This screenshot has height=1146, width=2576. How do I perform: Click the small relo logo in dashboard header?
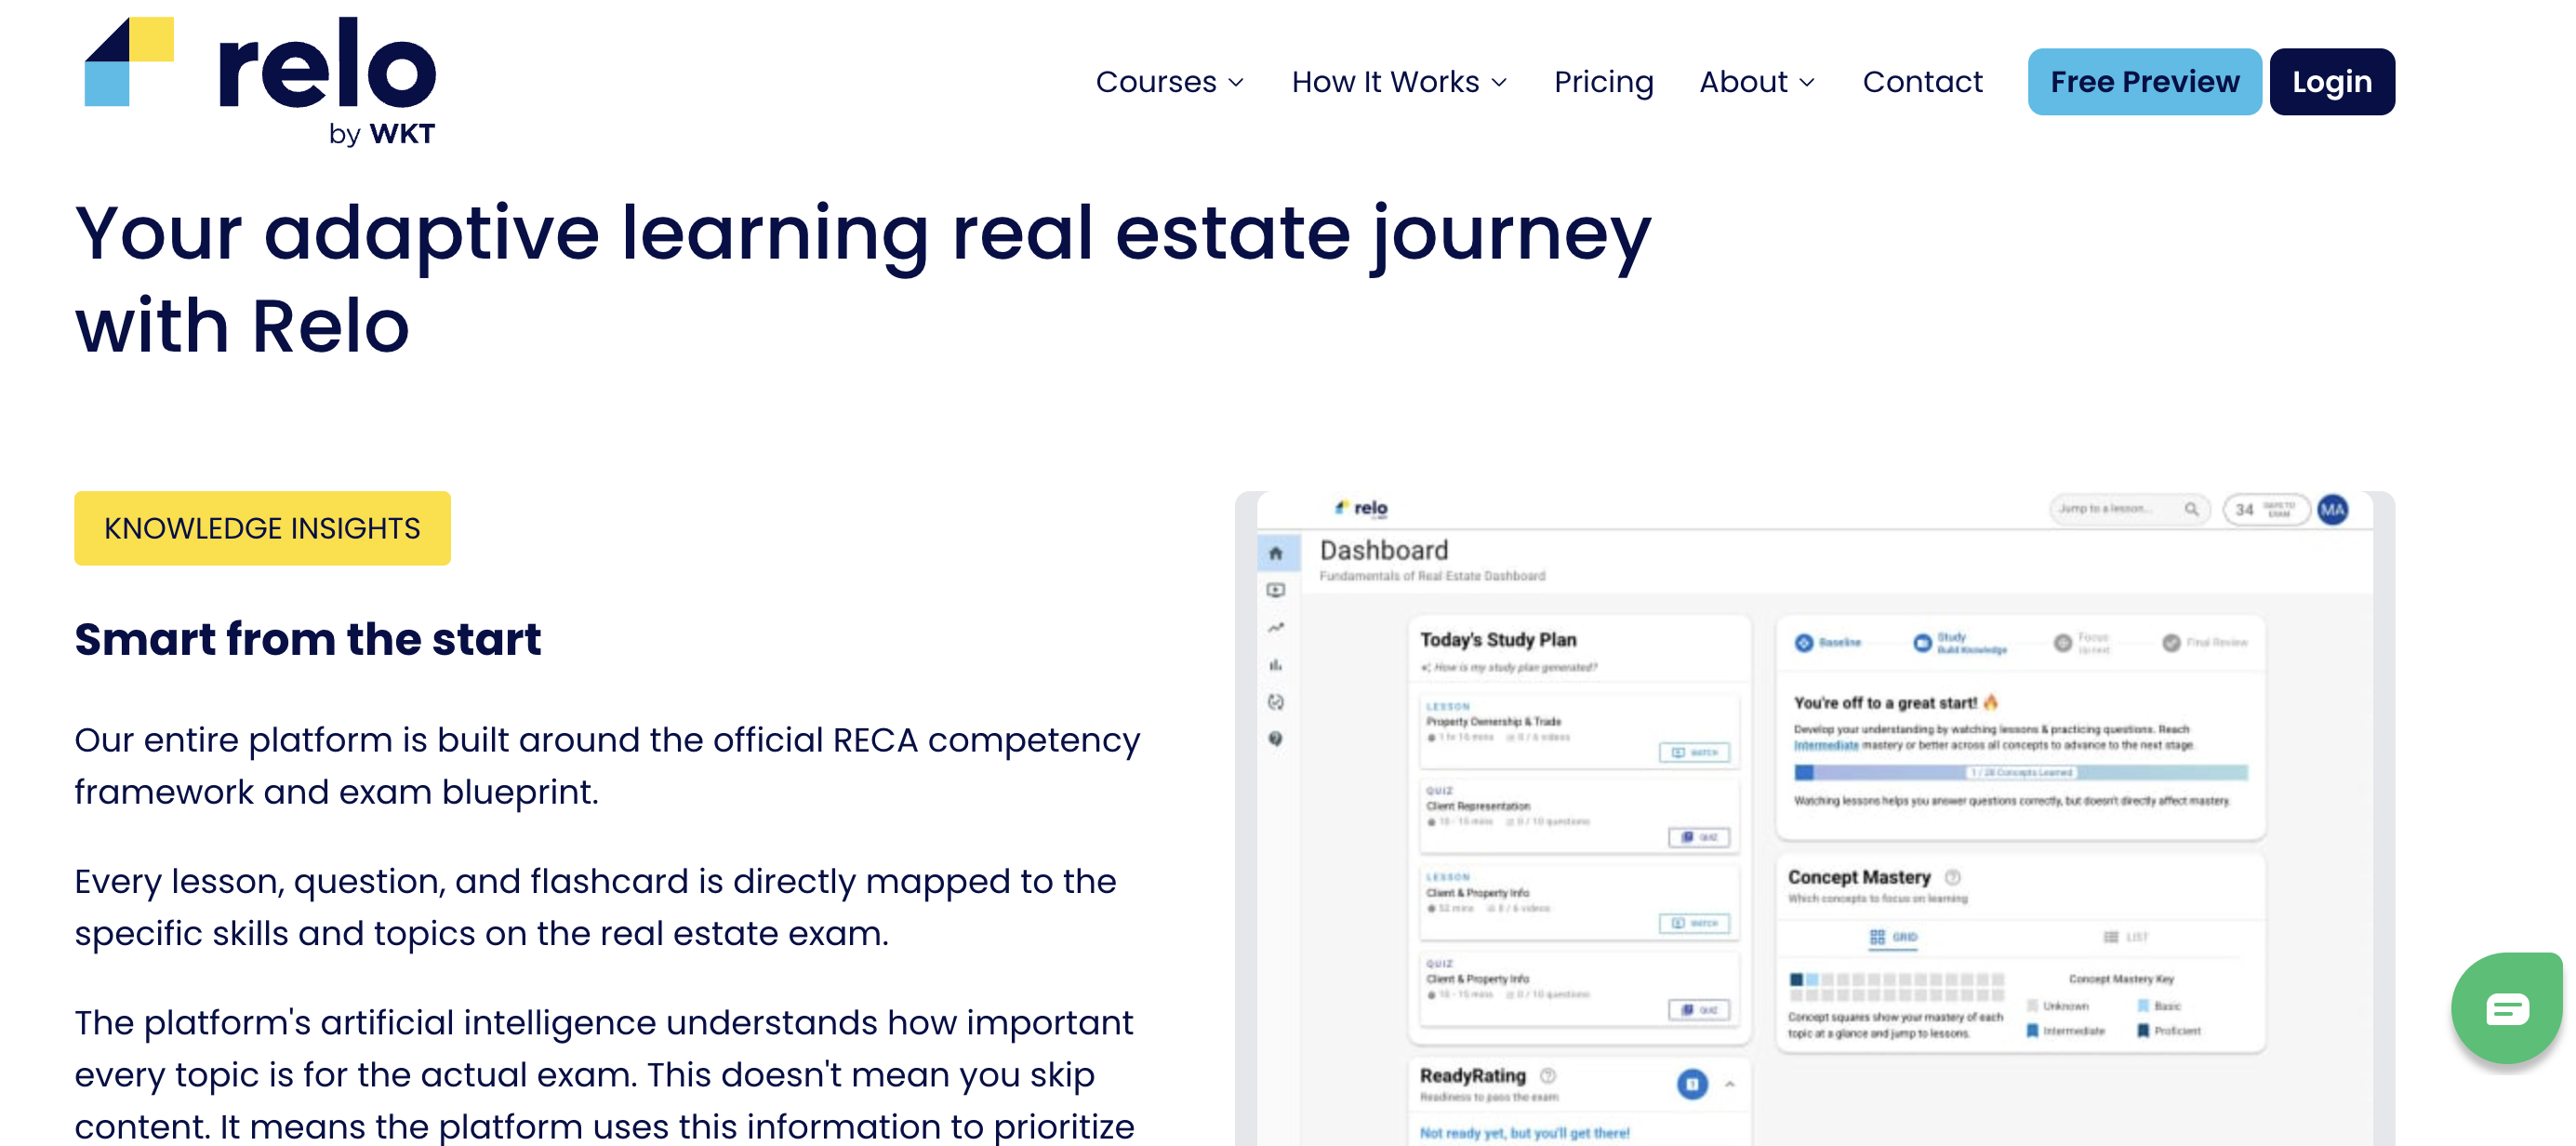point(1361,508)
